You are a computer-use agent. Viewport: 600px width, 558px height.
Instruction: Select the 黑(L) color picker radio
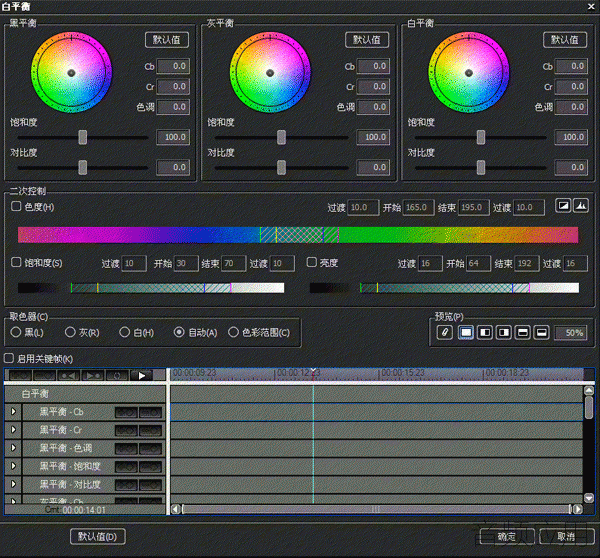16,332
